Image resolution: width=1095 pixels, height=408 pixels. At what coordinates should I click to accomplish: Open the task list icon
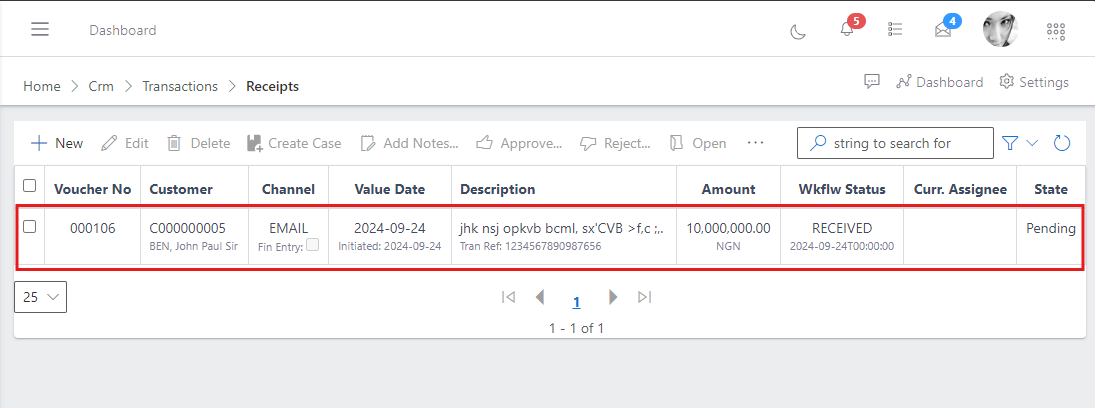(896, 30)
